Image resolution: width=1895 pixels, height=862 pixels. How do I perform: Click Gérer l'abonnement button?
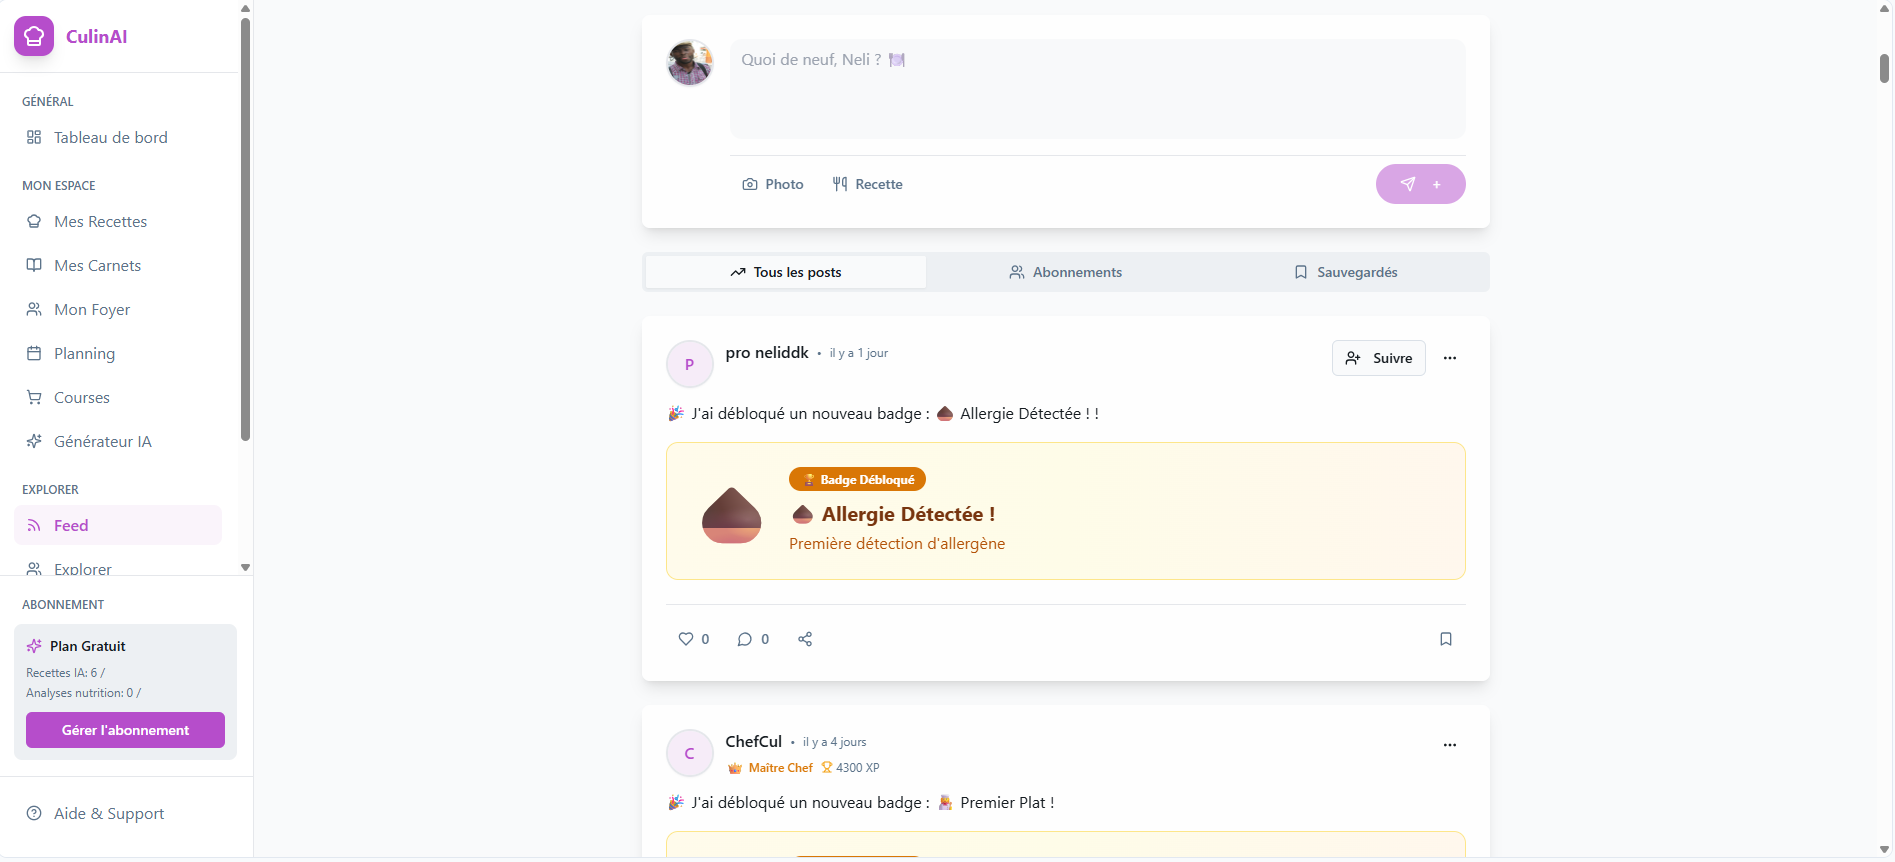pyautogui.click(x=125, y=730)
